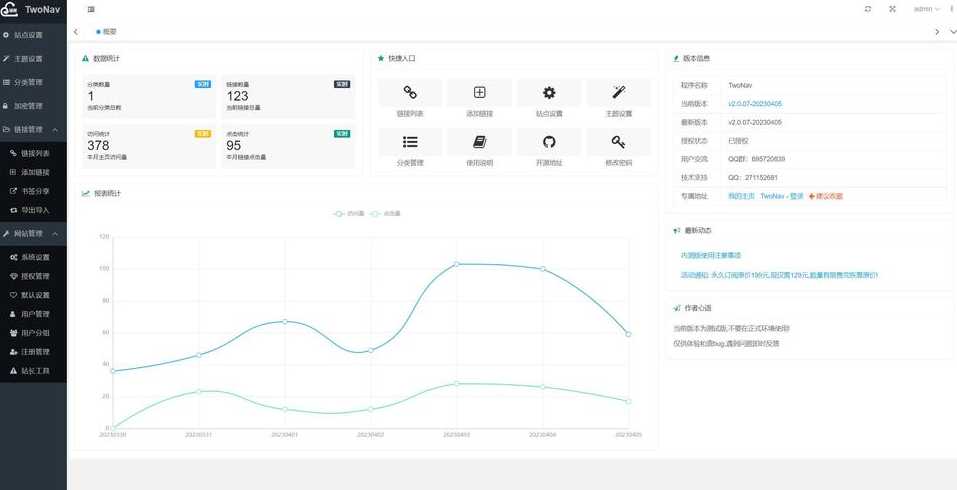957x490 pixels.
Task: Open the chain icon 链接列表 quick entry
Action: (x=410, y=100)
